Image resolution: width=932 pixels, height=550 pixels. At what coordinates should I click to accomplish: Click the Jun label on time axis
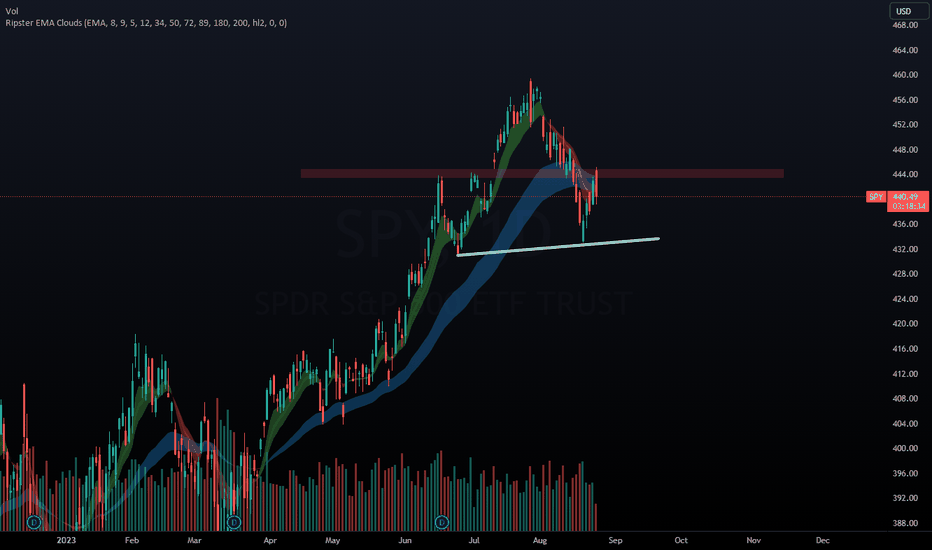coord(405,540)
